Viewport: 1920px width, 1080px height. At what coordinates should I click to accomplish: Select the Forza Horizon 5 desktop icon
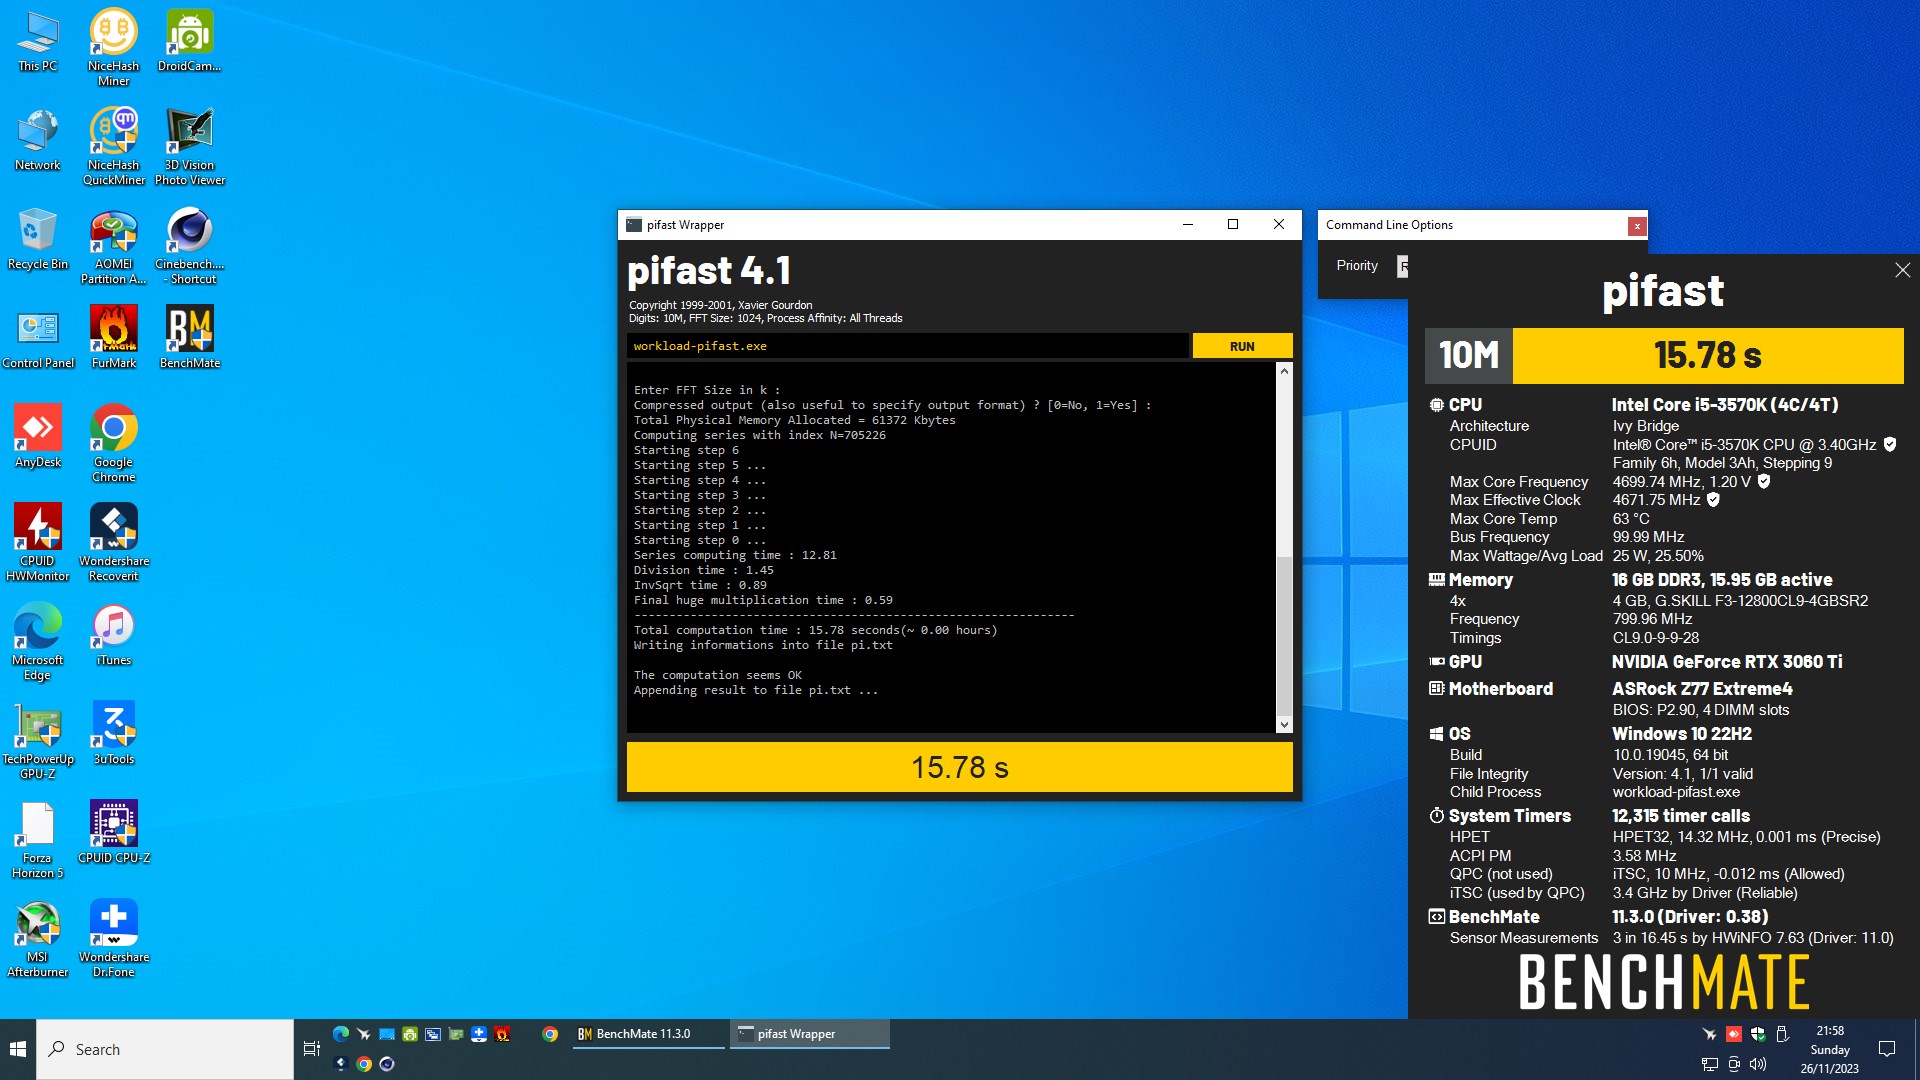click(38, 840)
